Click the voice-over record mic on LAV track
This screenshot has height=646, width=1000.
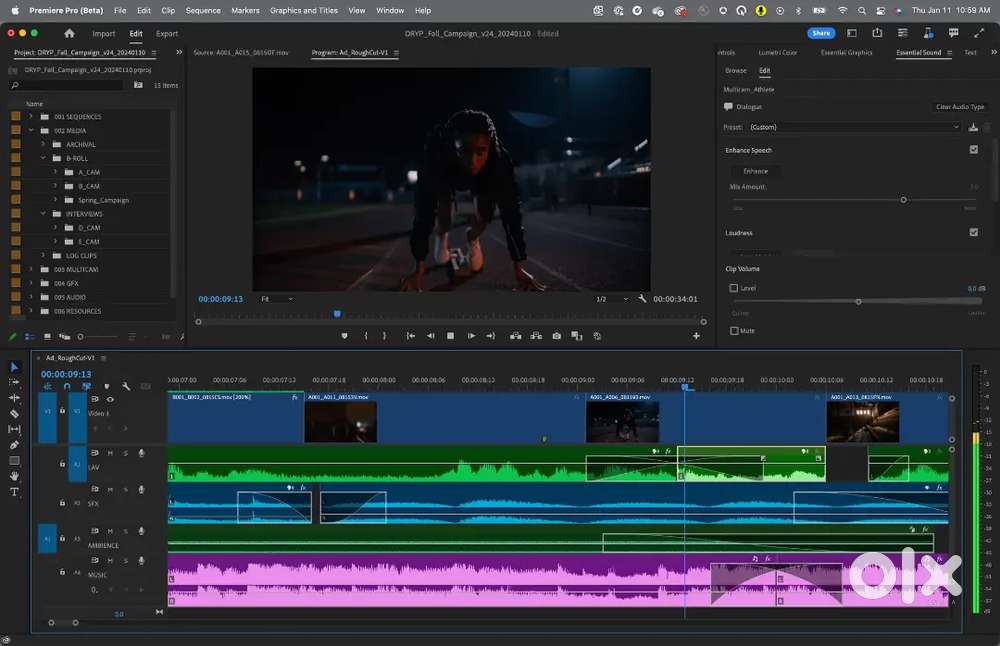[143, 453]
